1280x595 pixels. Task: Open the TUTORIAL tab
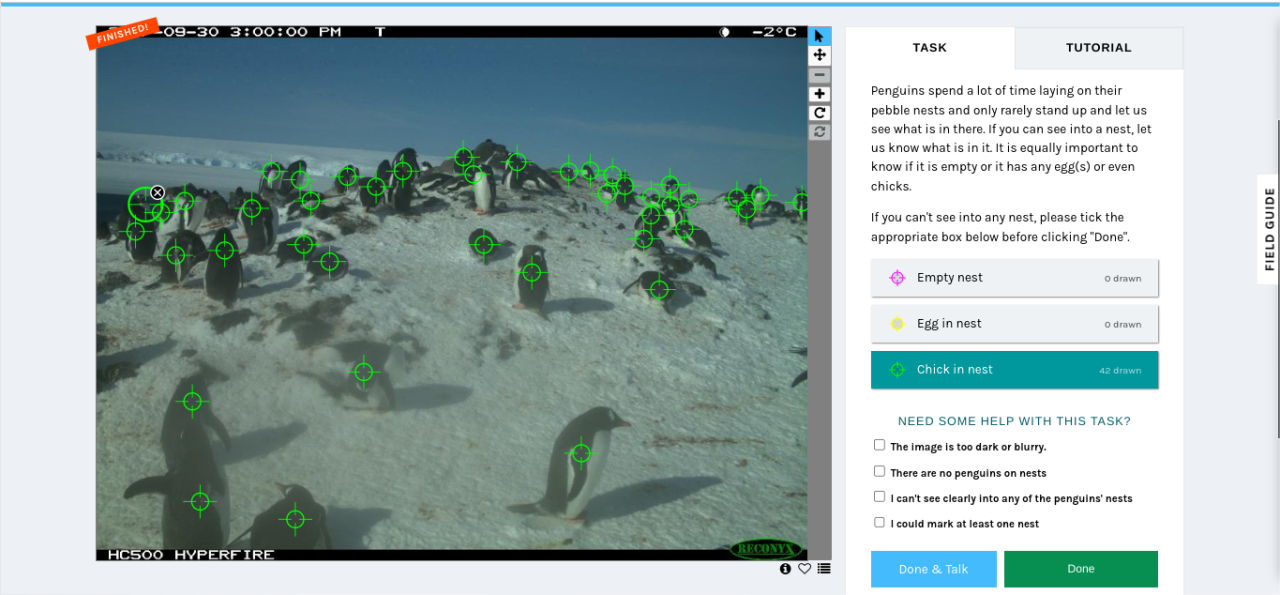[x=1098, y=48]
